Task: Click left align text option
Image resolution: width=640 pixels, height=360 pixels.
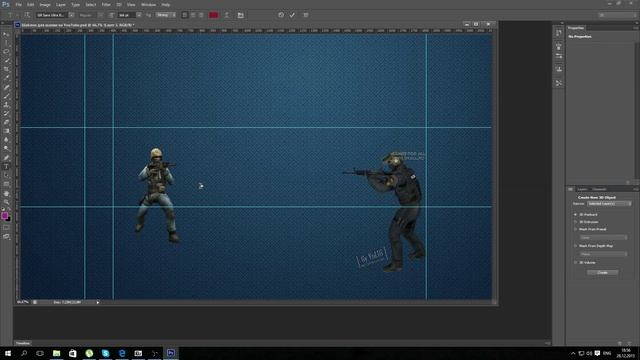Action: click(x=184, y=15)
